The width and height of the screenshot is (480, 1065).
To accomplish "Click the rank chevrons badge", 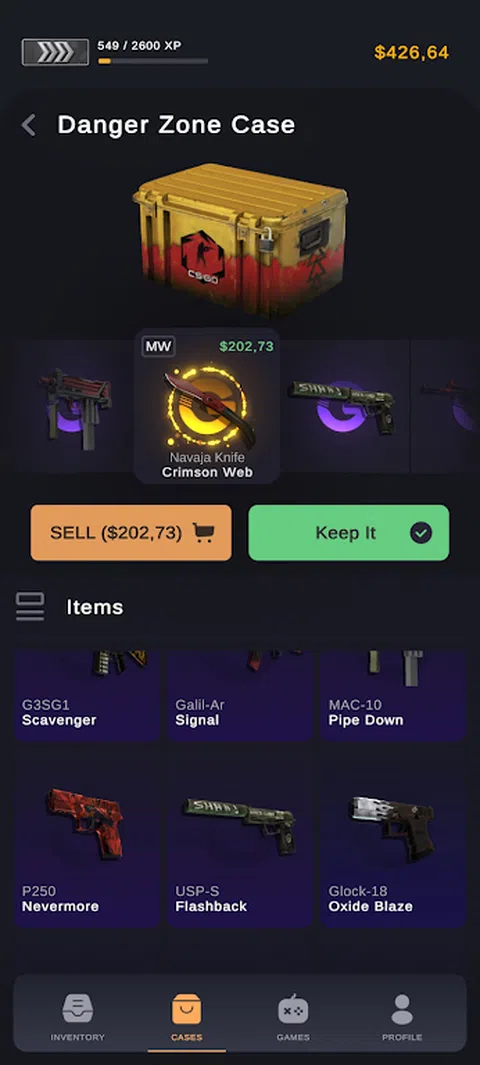I will click(x=55, y=52).
